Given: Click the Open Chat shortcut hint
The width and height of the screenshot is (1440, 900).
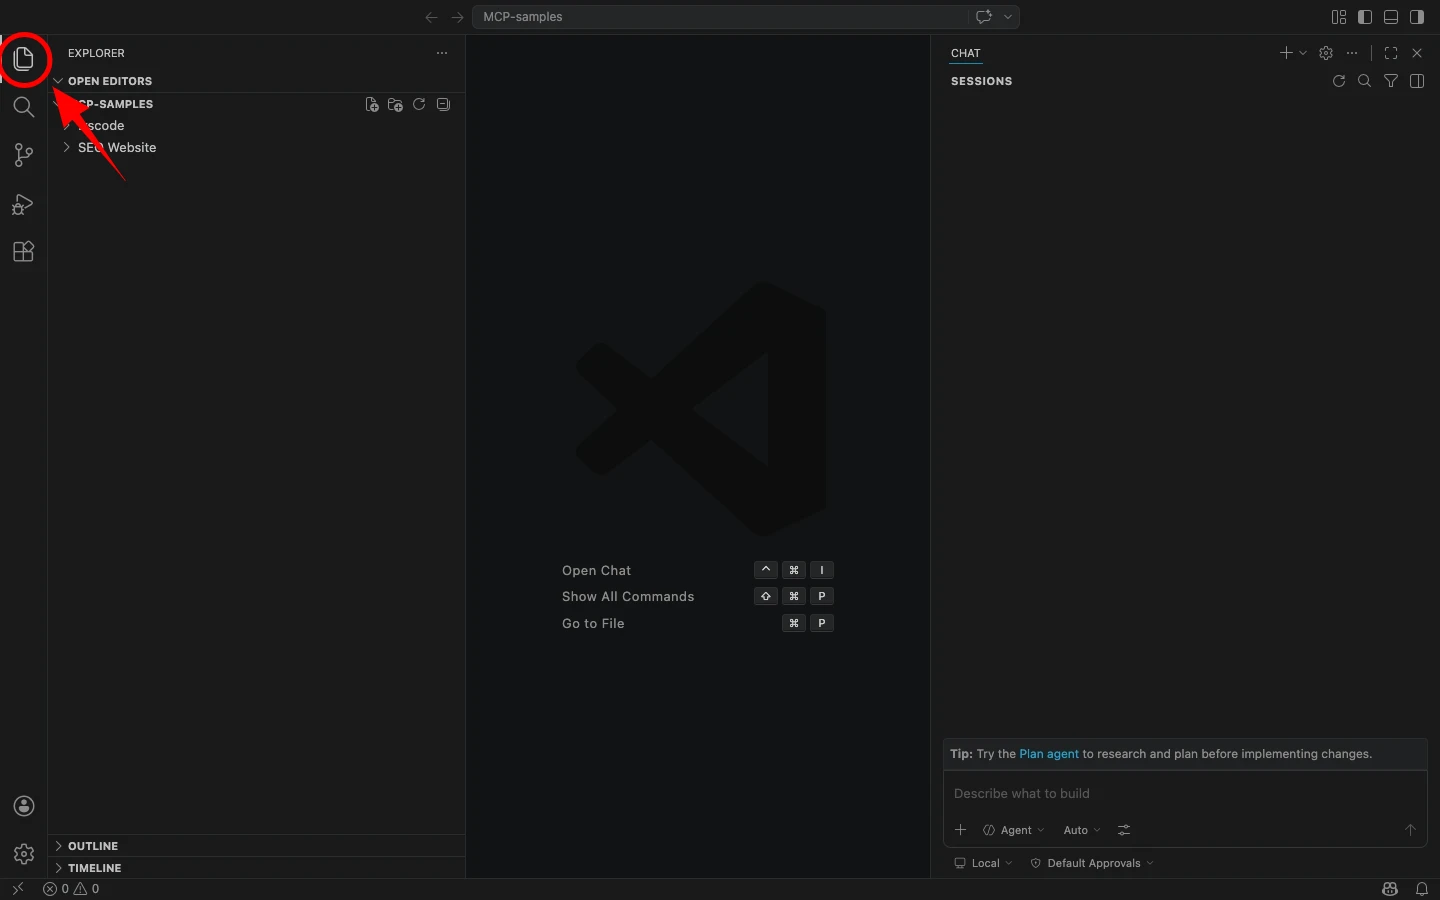Looking at the screenshot, I should pyautogui.click(x=597, y=570).
